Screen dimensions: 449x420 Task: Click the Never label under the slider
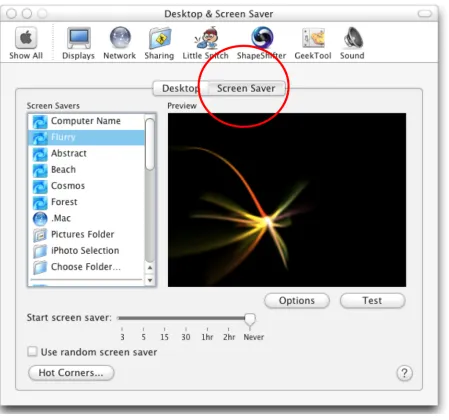click(254, 337)
